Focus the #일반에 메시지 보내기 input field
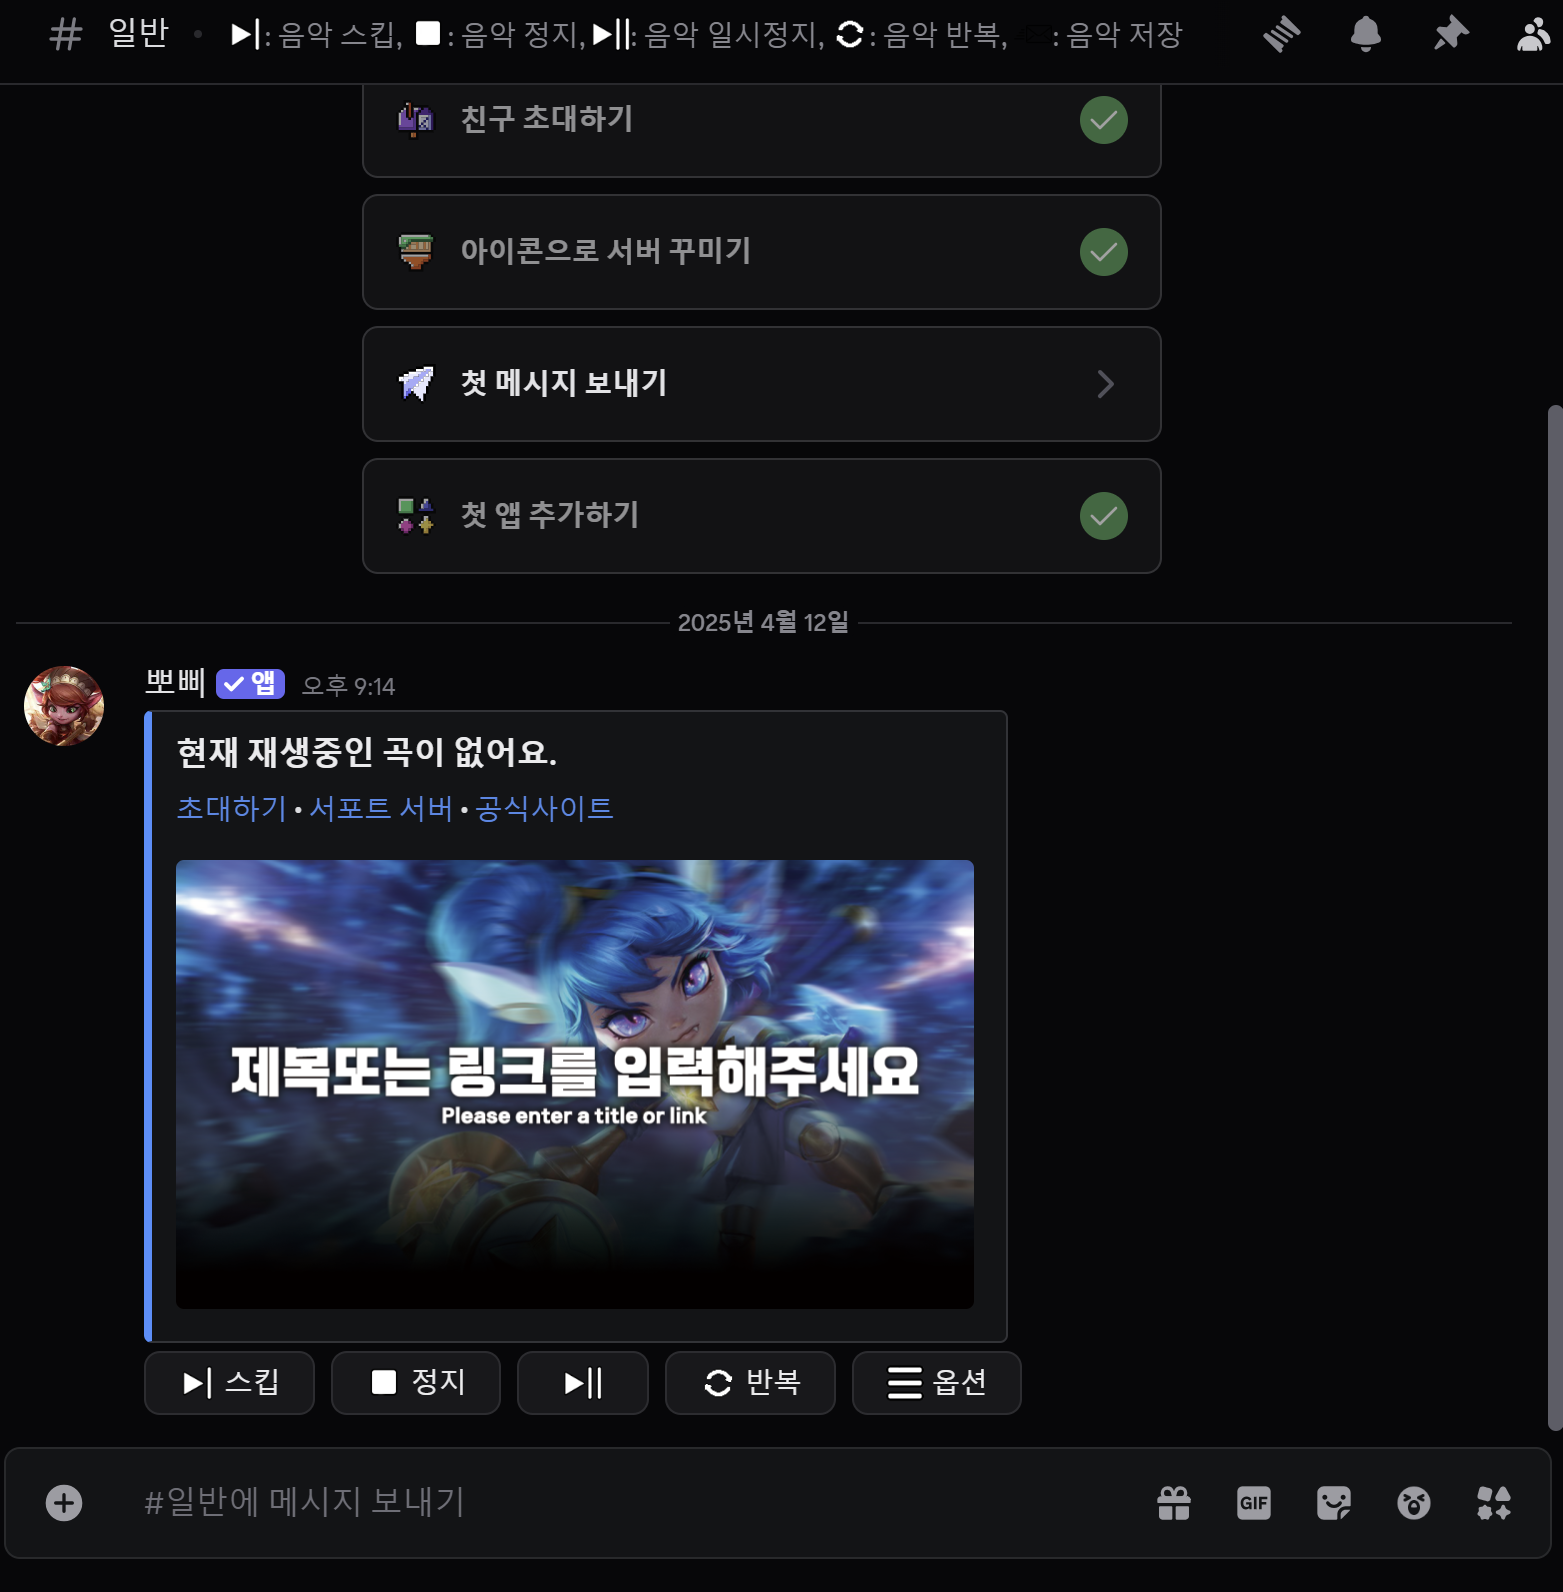Viewport: 1563px width, 1592px height. (640, 1502)
